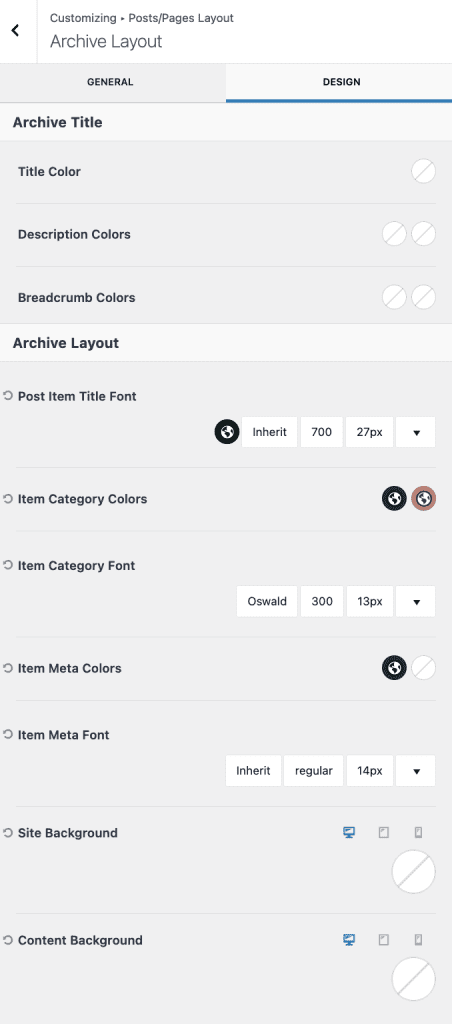
Task: Open global palette for Post Item Title Font
Action: (227, 432)
